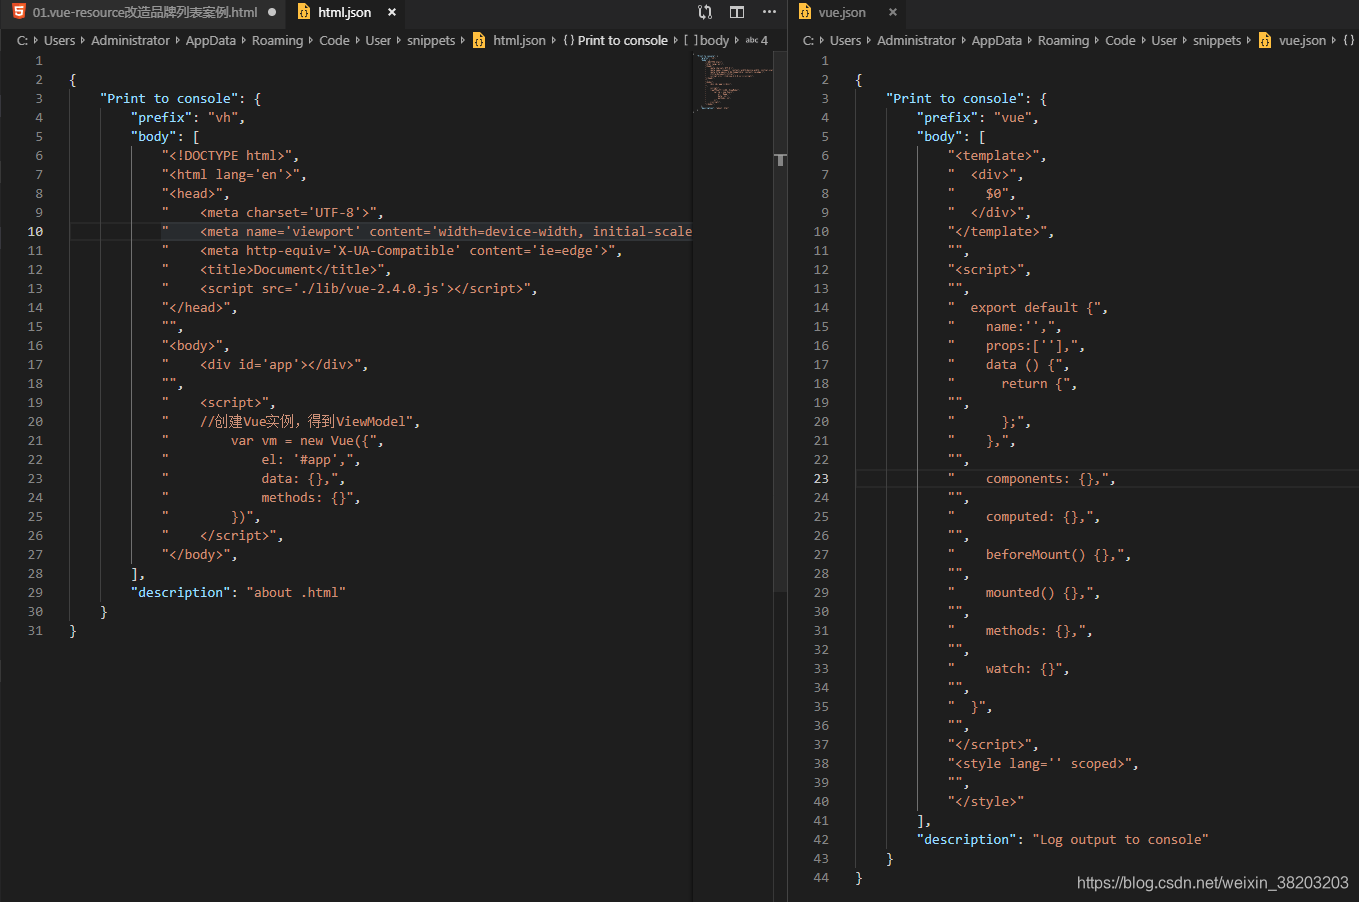Click the meta name='viewport' line
The width and height of the screenshot is (1359, 902).
pyautogui.click(x=427, y=231)
